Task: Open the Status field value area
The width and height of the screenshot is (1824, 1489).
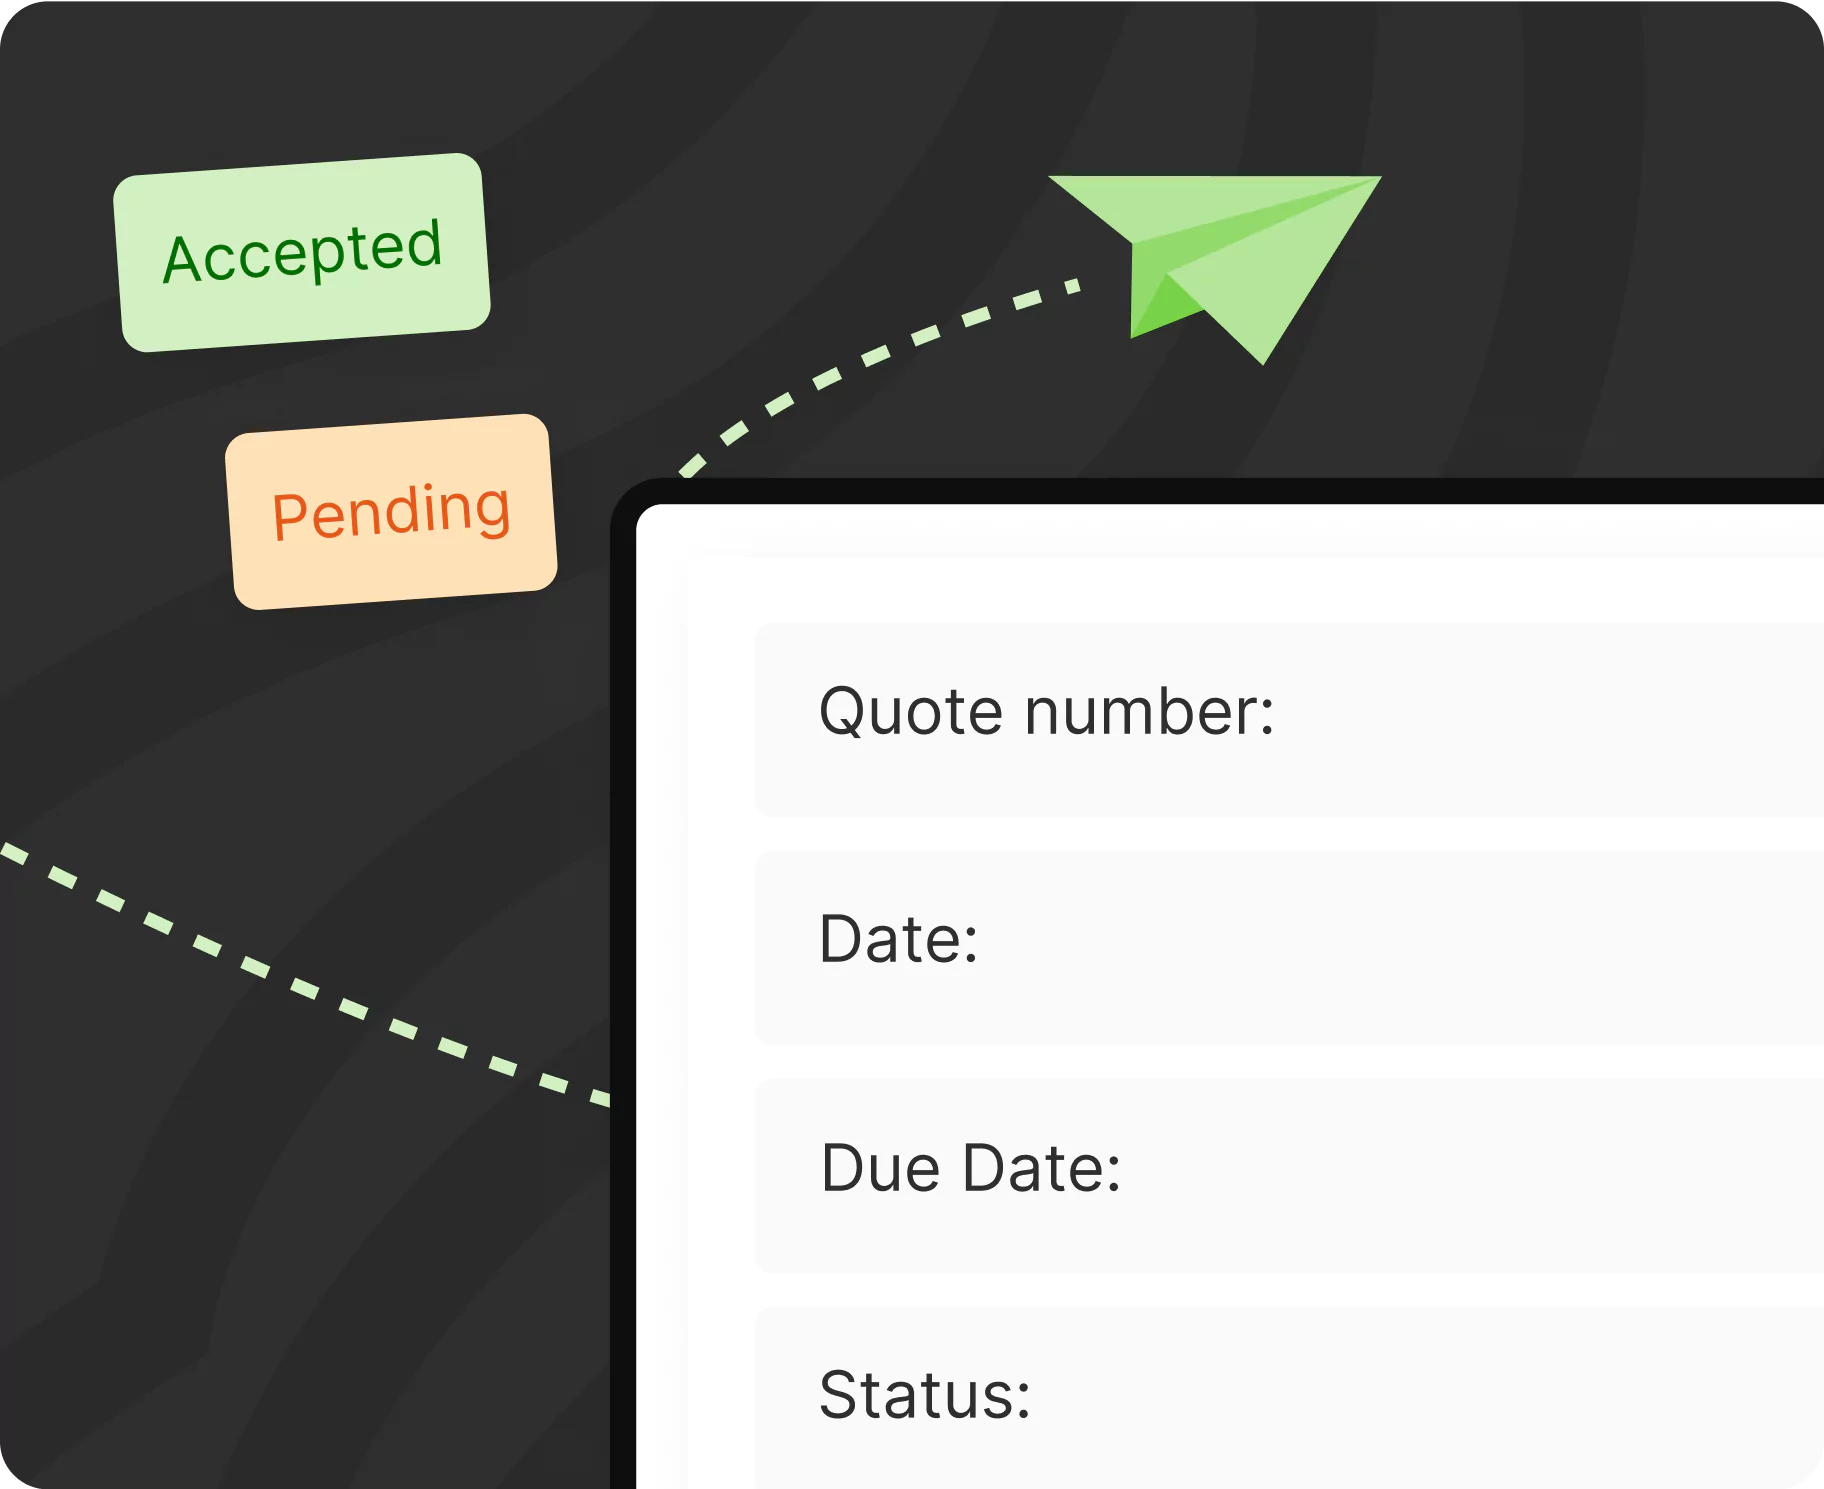Action: 1430,1400
